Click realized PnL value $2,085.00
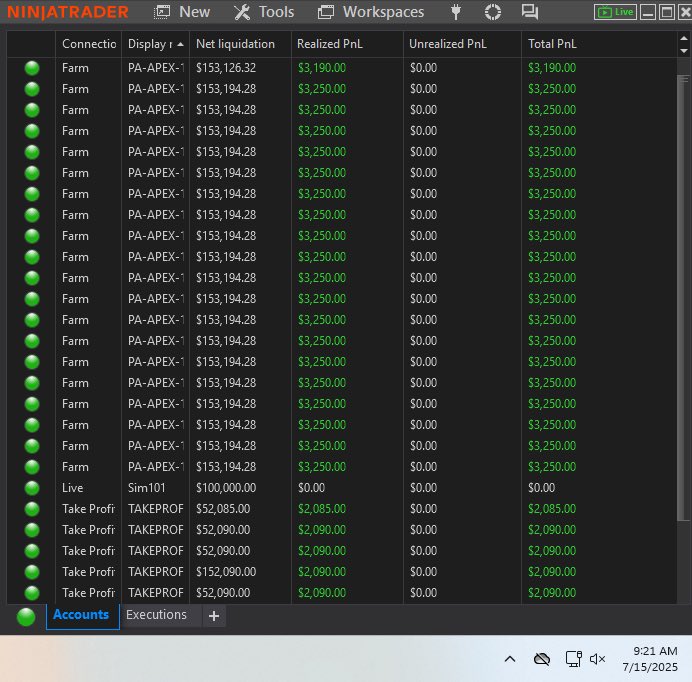Viewport: 692px width, 682px height. (322, 509)
